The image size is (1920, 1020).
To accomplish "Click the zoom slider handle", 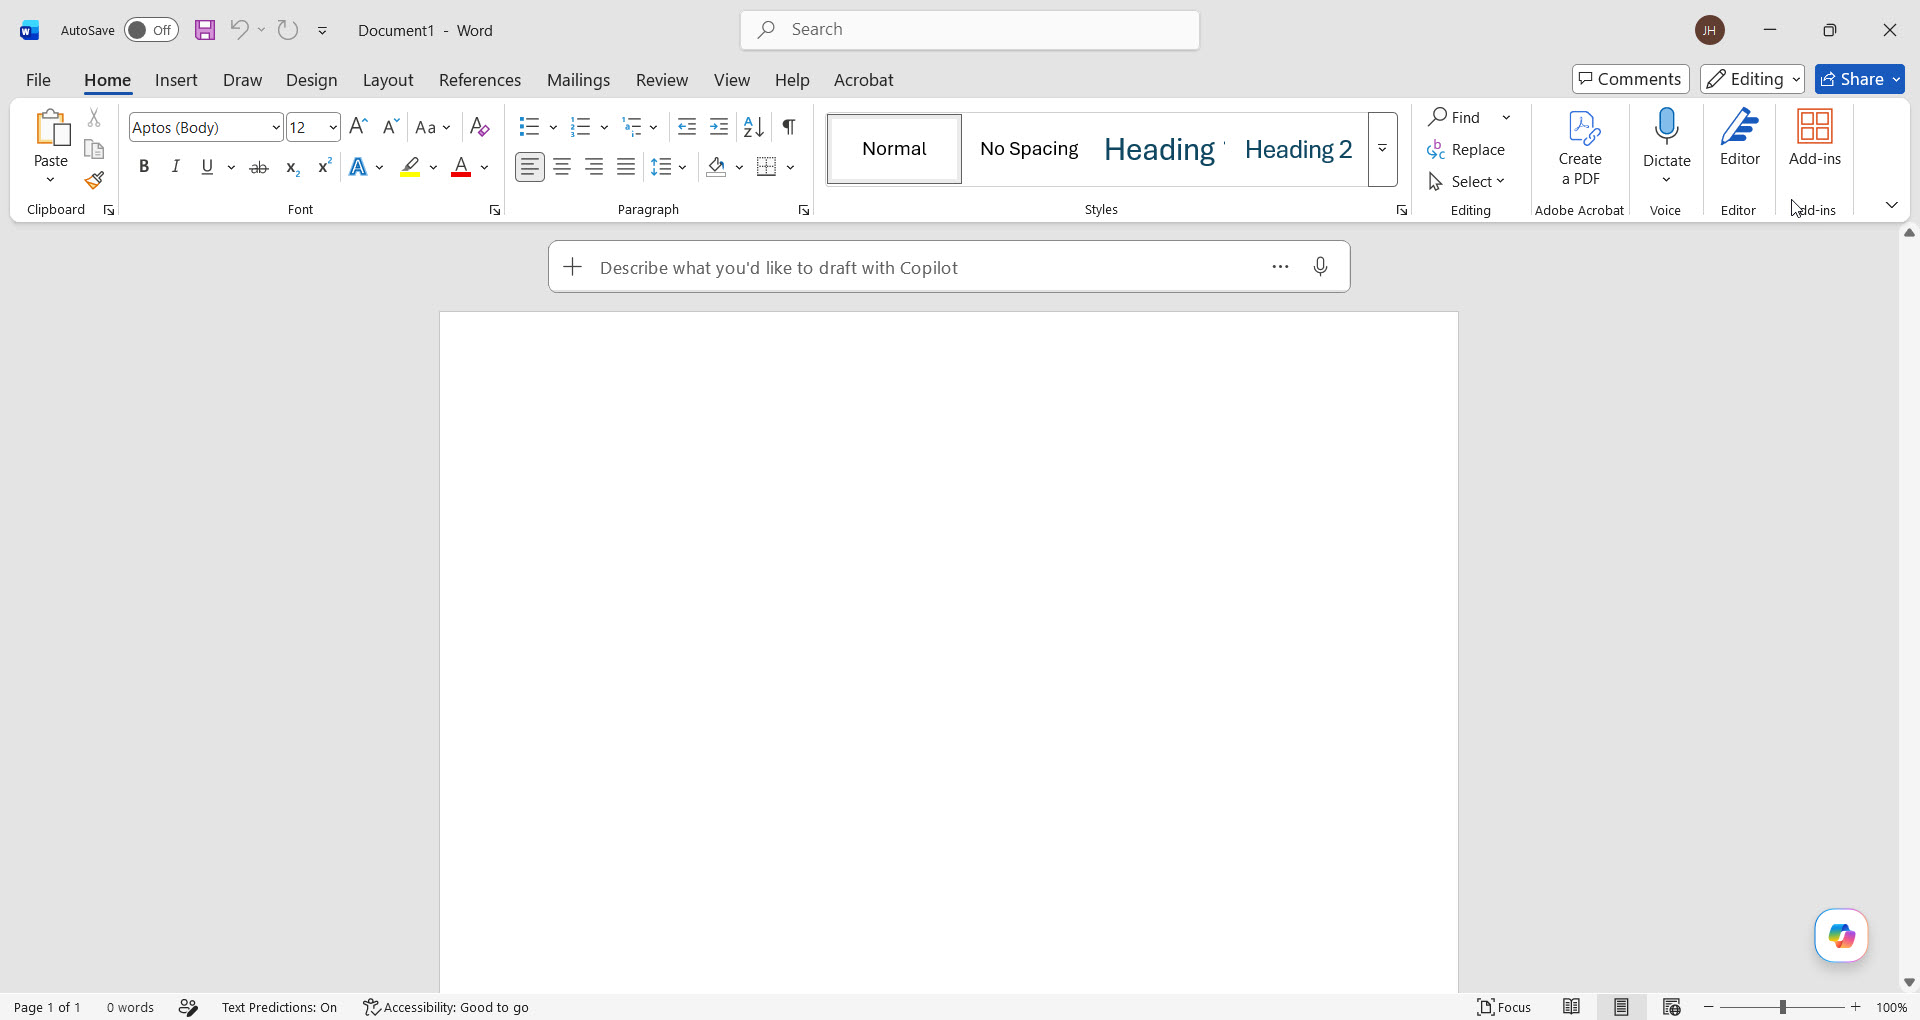I will tap(1783, 1007).
